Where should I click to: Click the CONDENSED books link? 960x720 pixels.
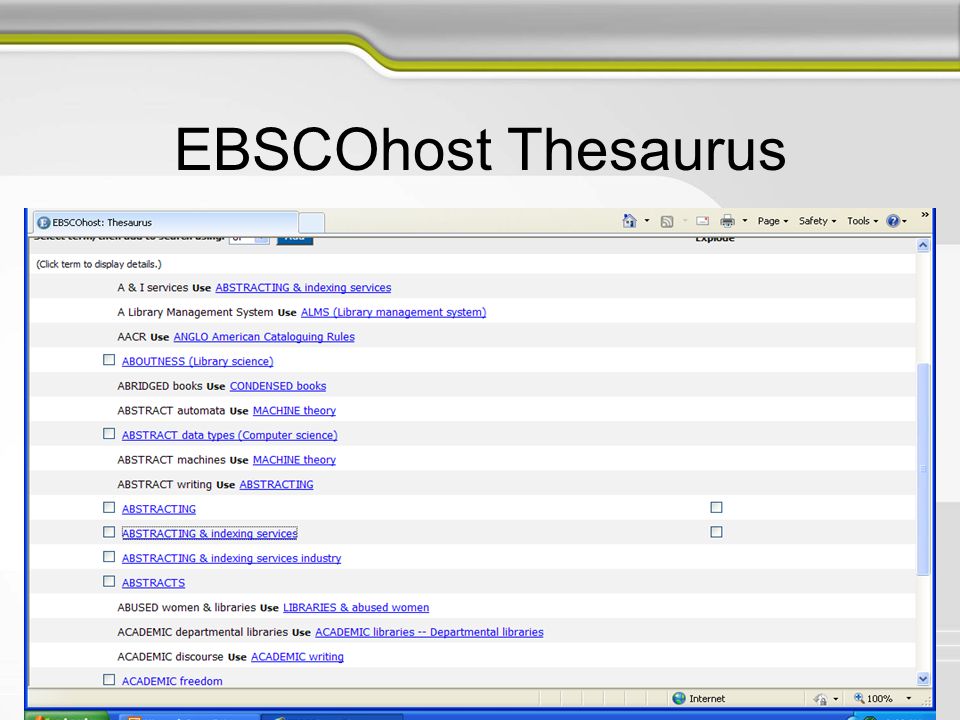277,386
